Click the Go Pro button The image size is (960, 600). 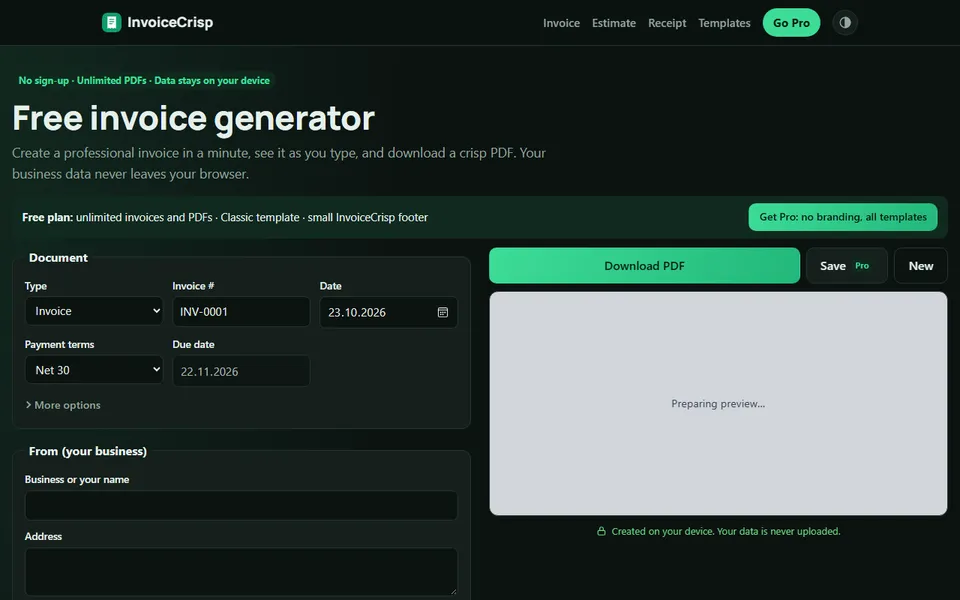click(791, 23)
